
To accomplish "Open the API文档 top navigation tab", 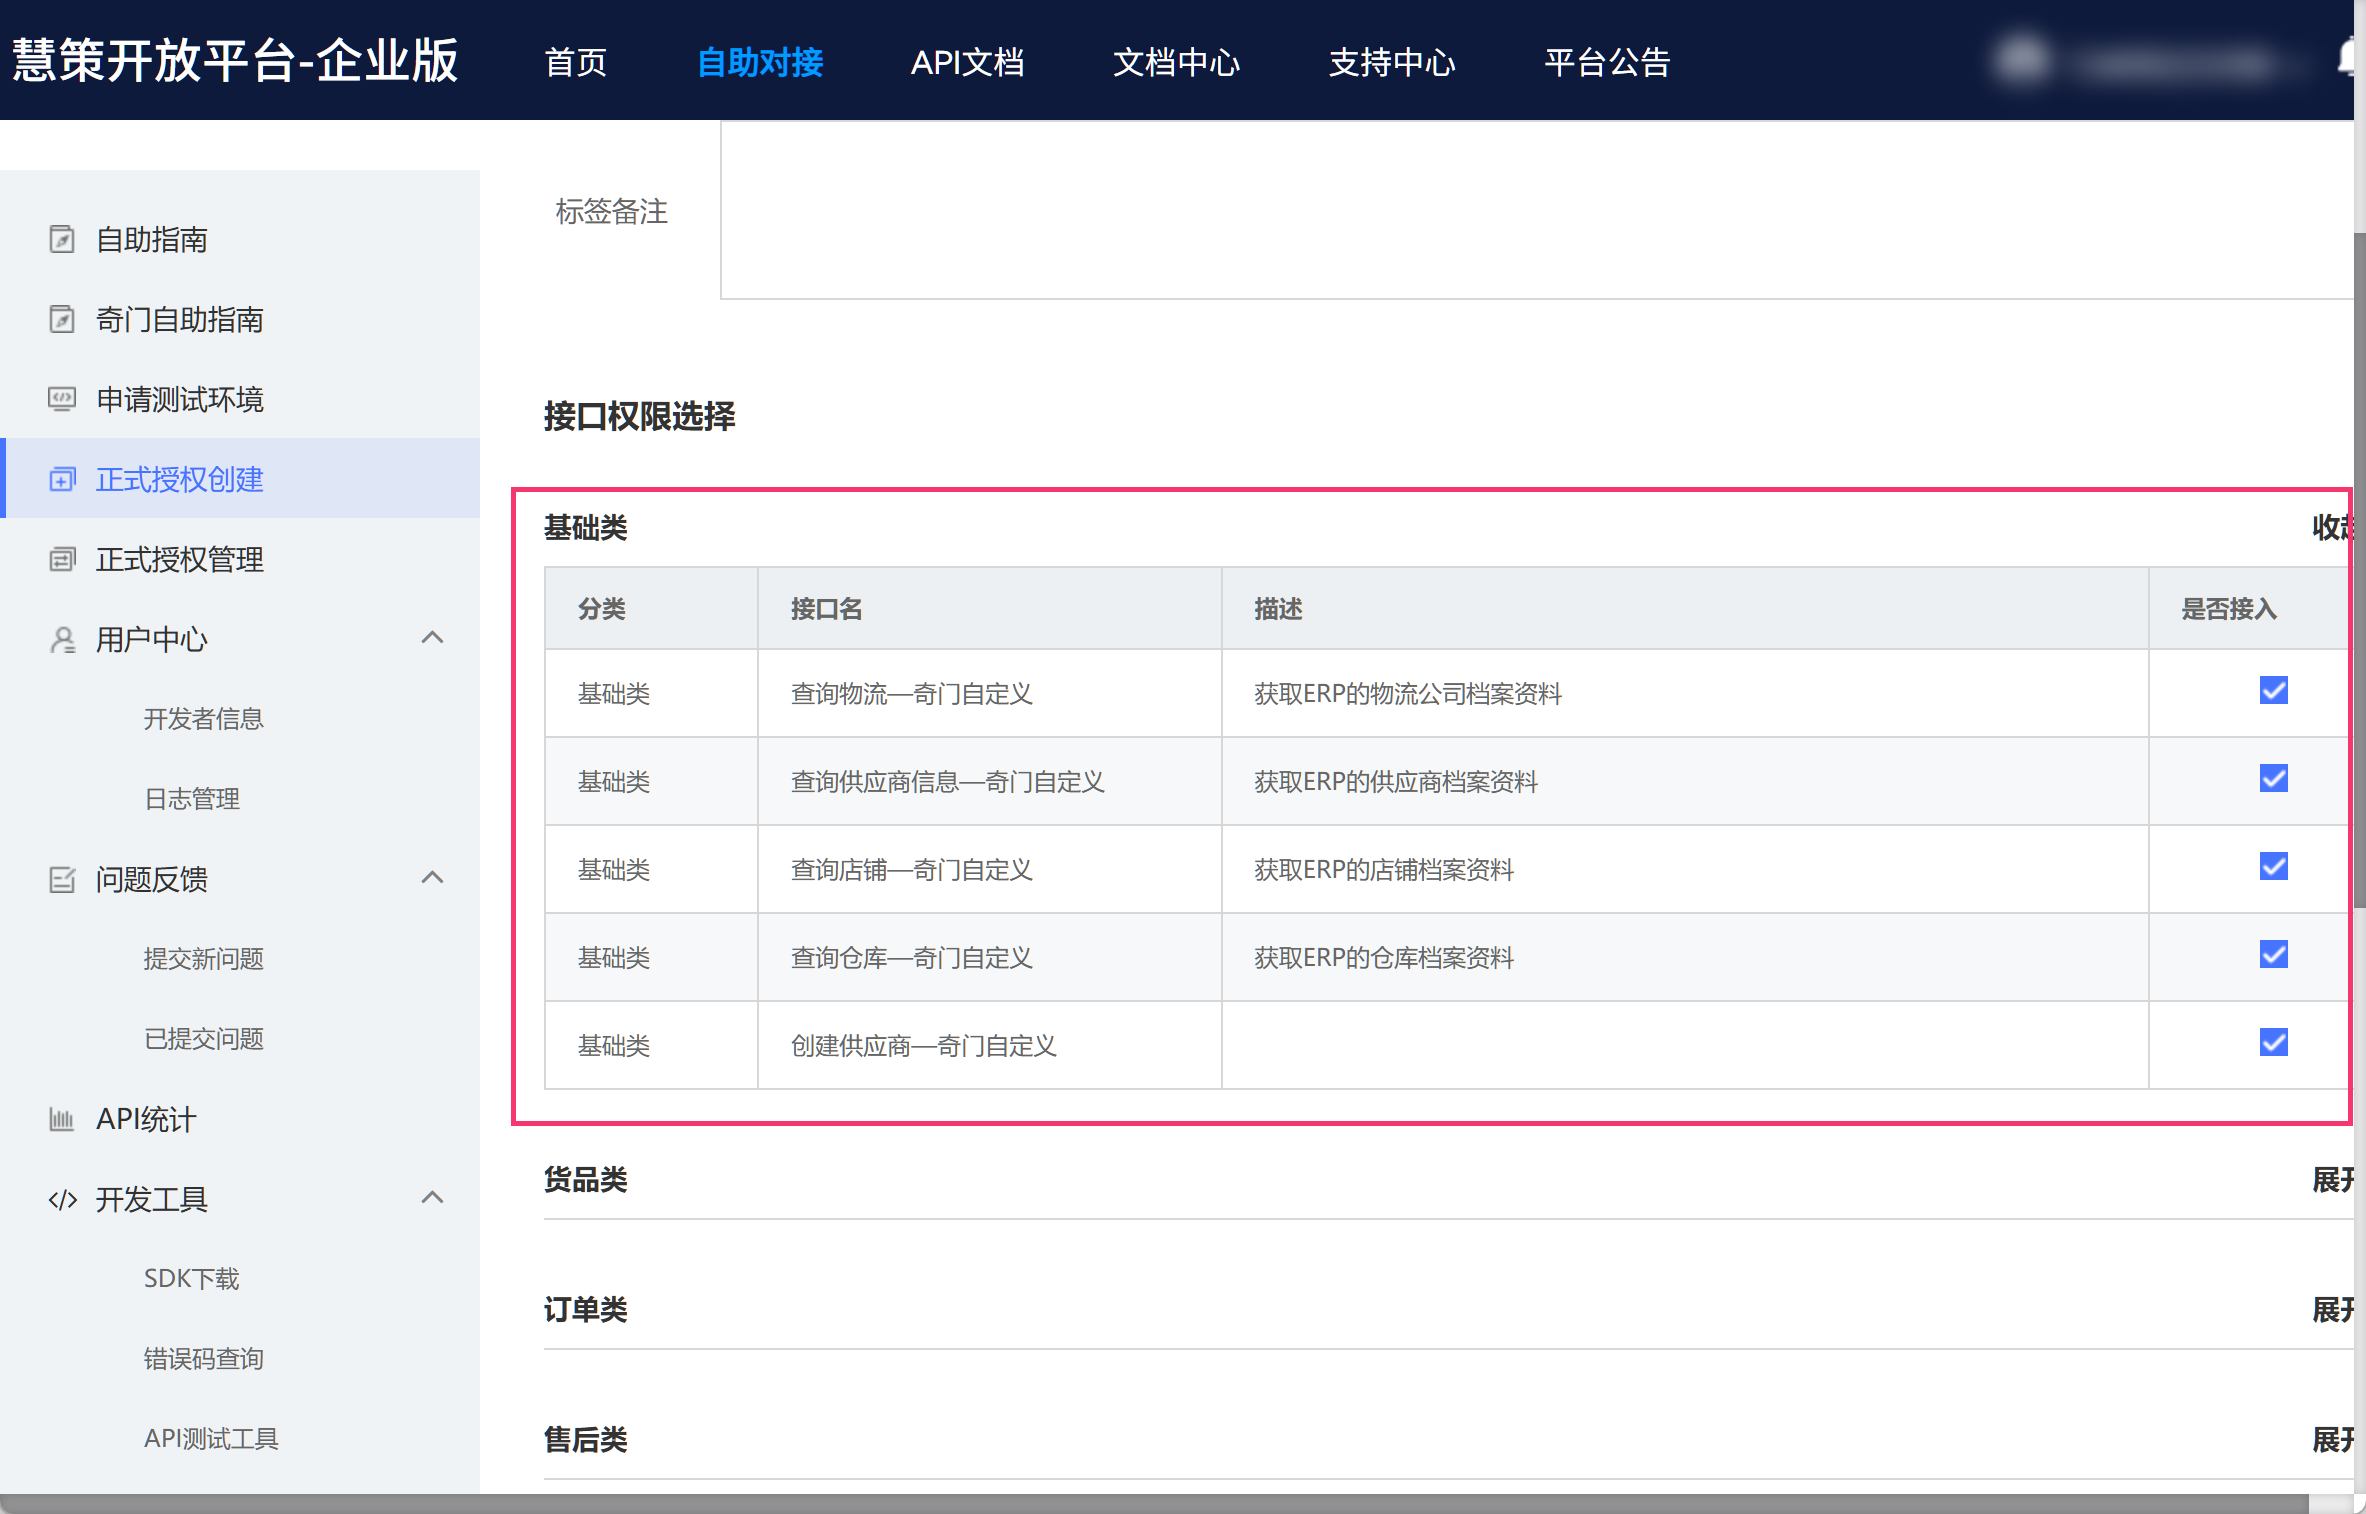I will click(966, 62).
